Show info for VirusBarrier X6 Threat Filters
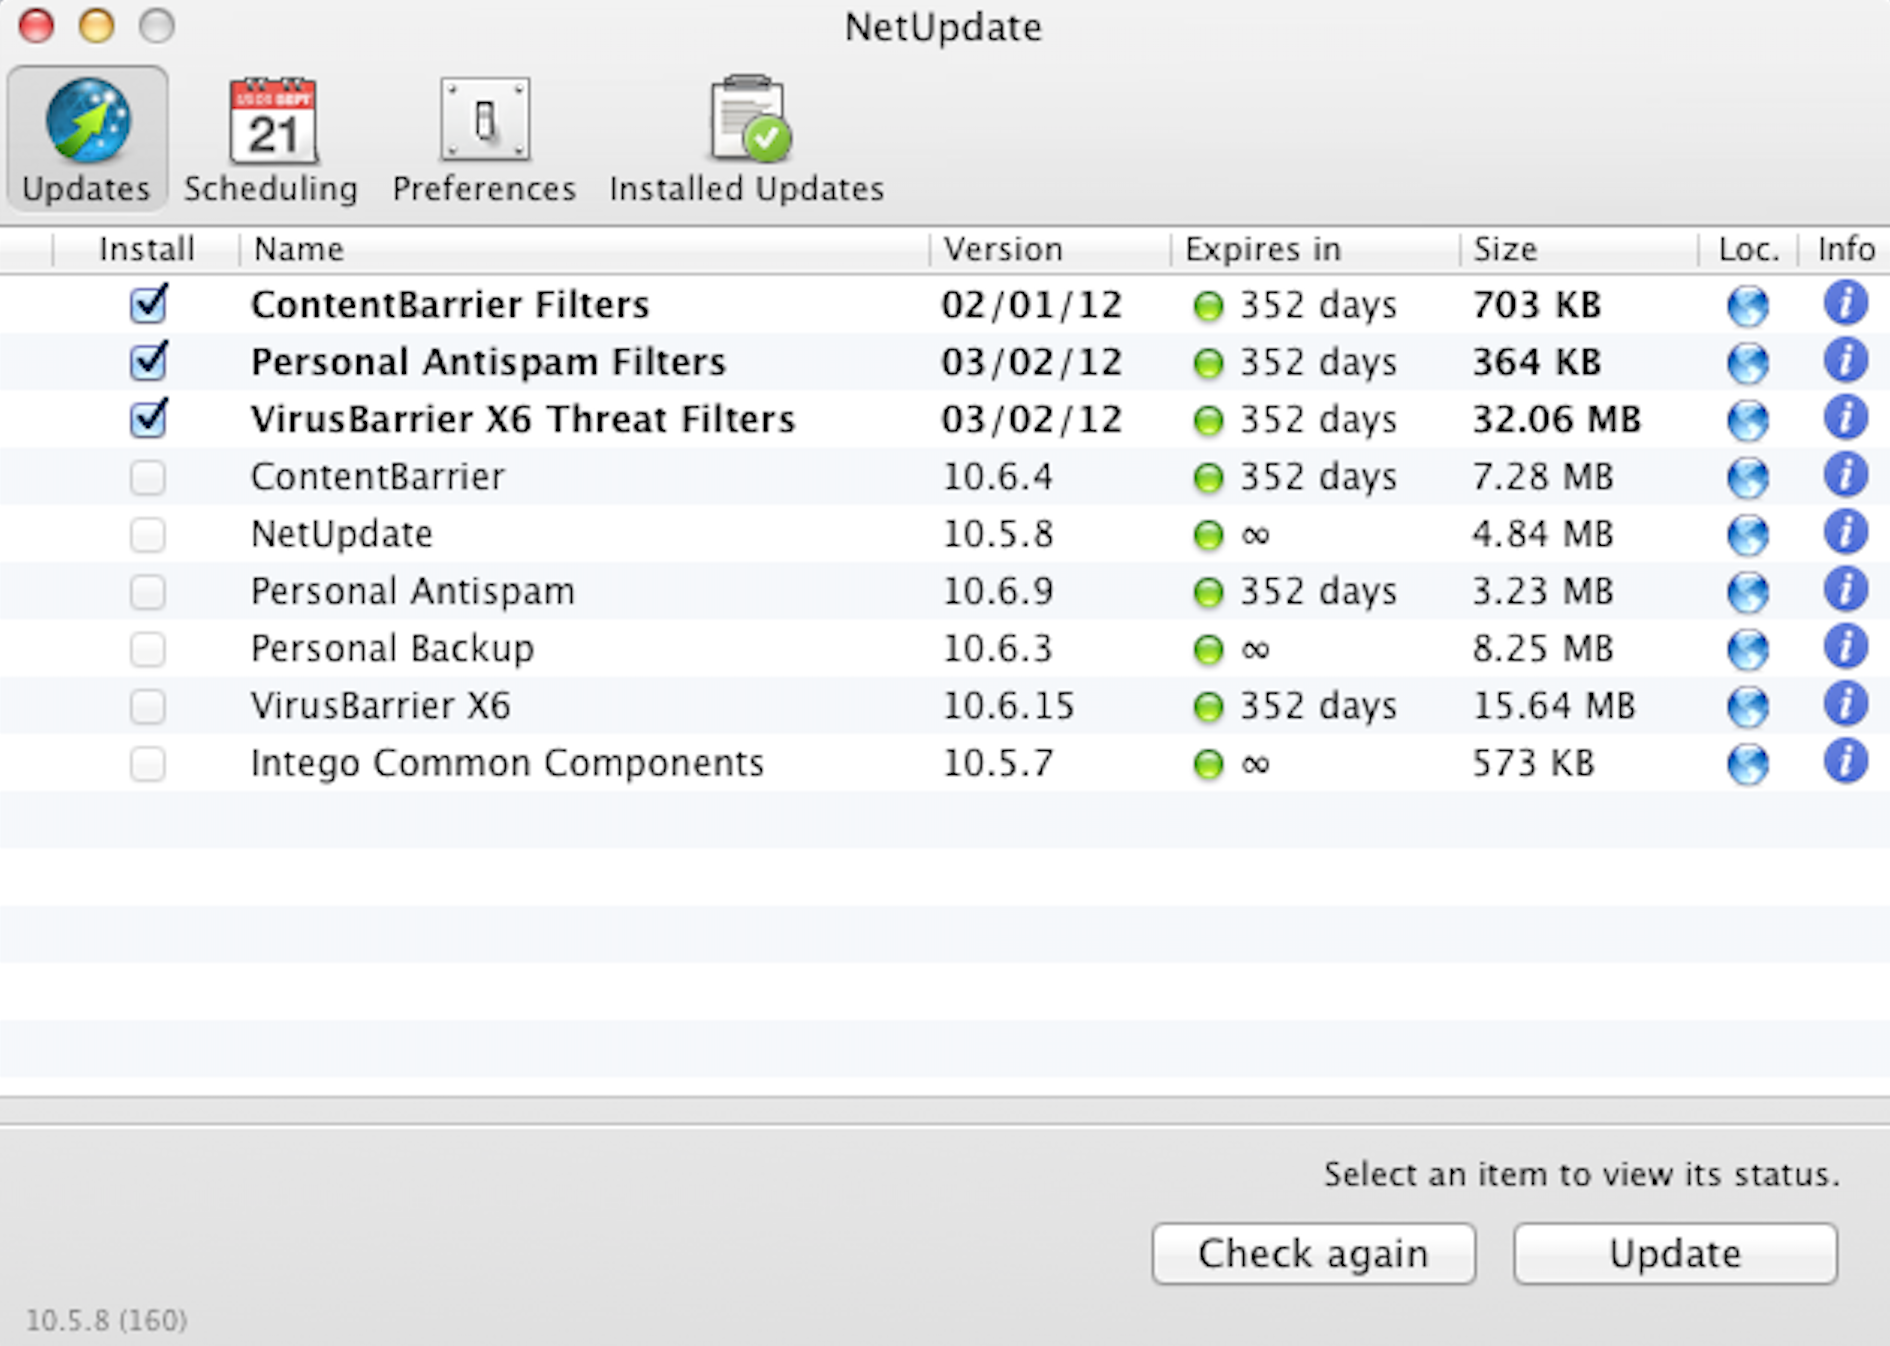1890x1346 pixels. (x=1845, y=417)
